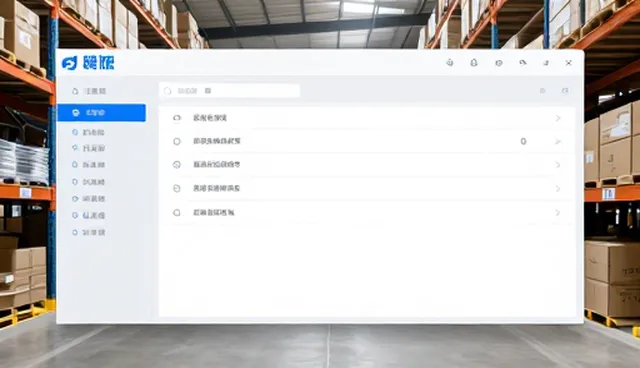The width and height of the screenshot is (640, 368).
Task: Expand the list row showing count 0
Action: coord(558,142)
